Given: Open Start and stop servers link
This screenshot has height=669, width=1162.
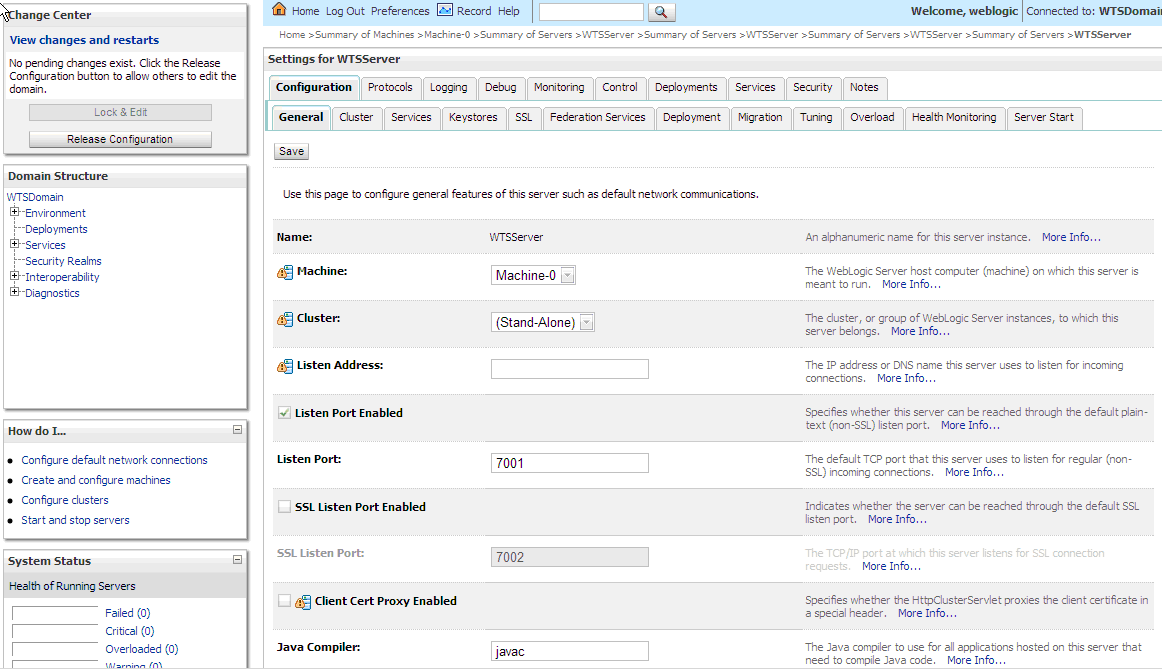Looking at the screenshot, I should pos(75,520).
